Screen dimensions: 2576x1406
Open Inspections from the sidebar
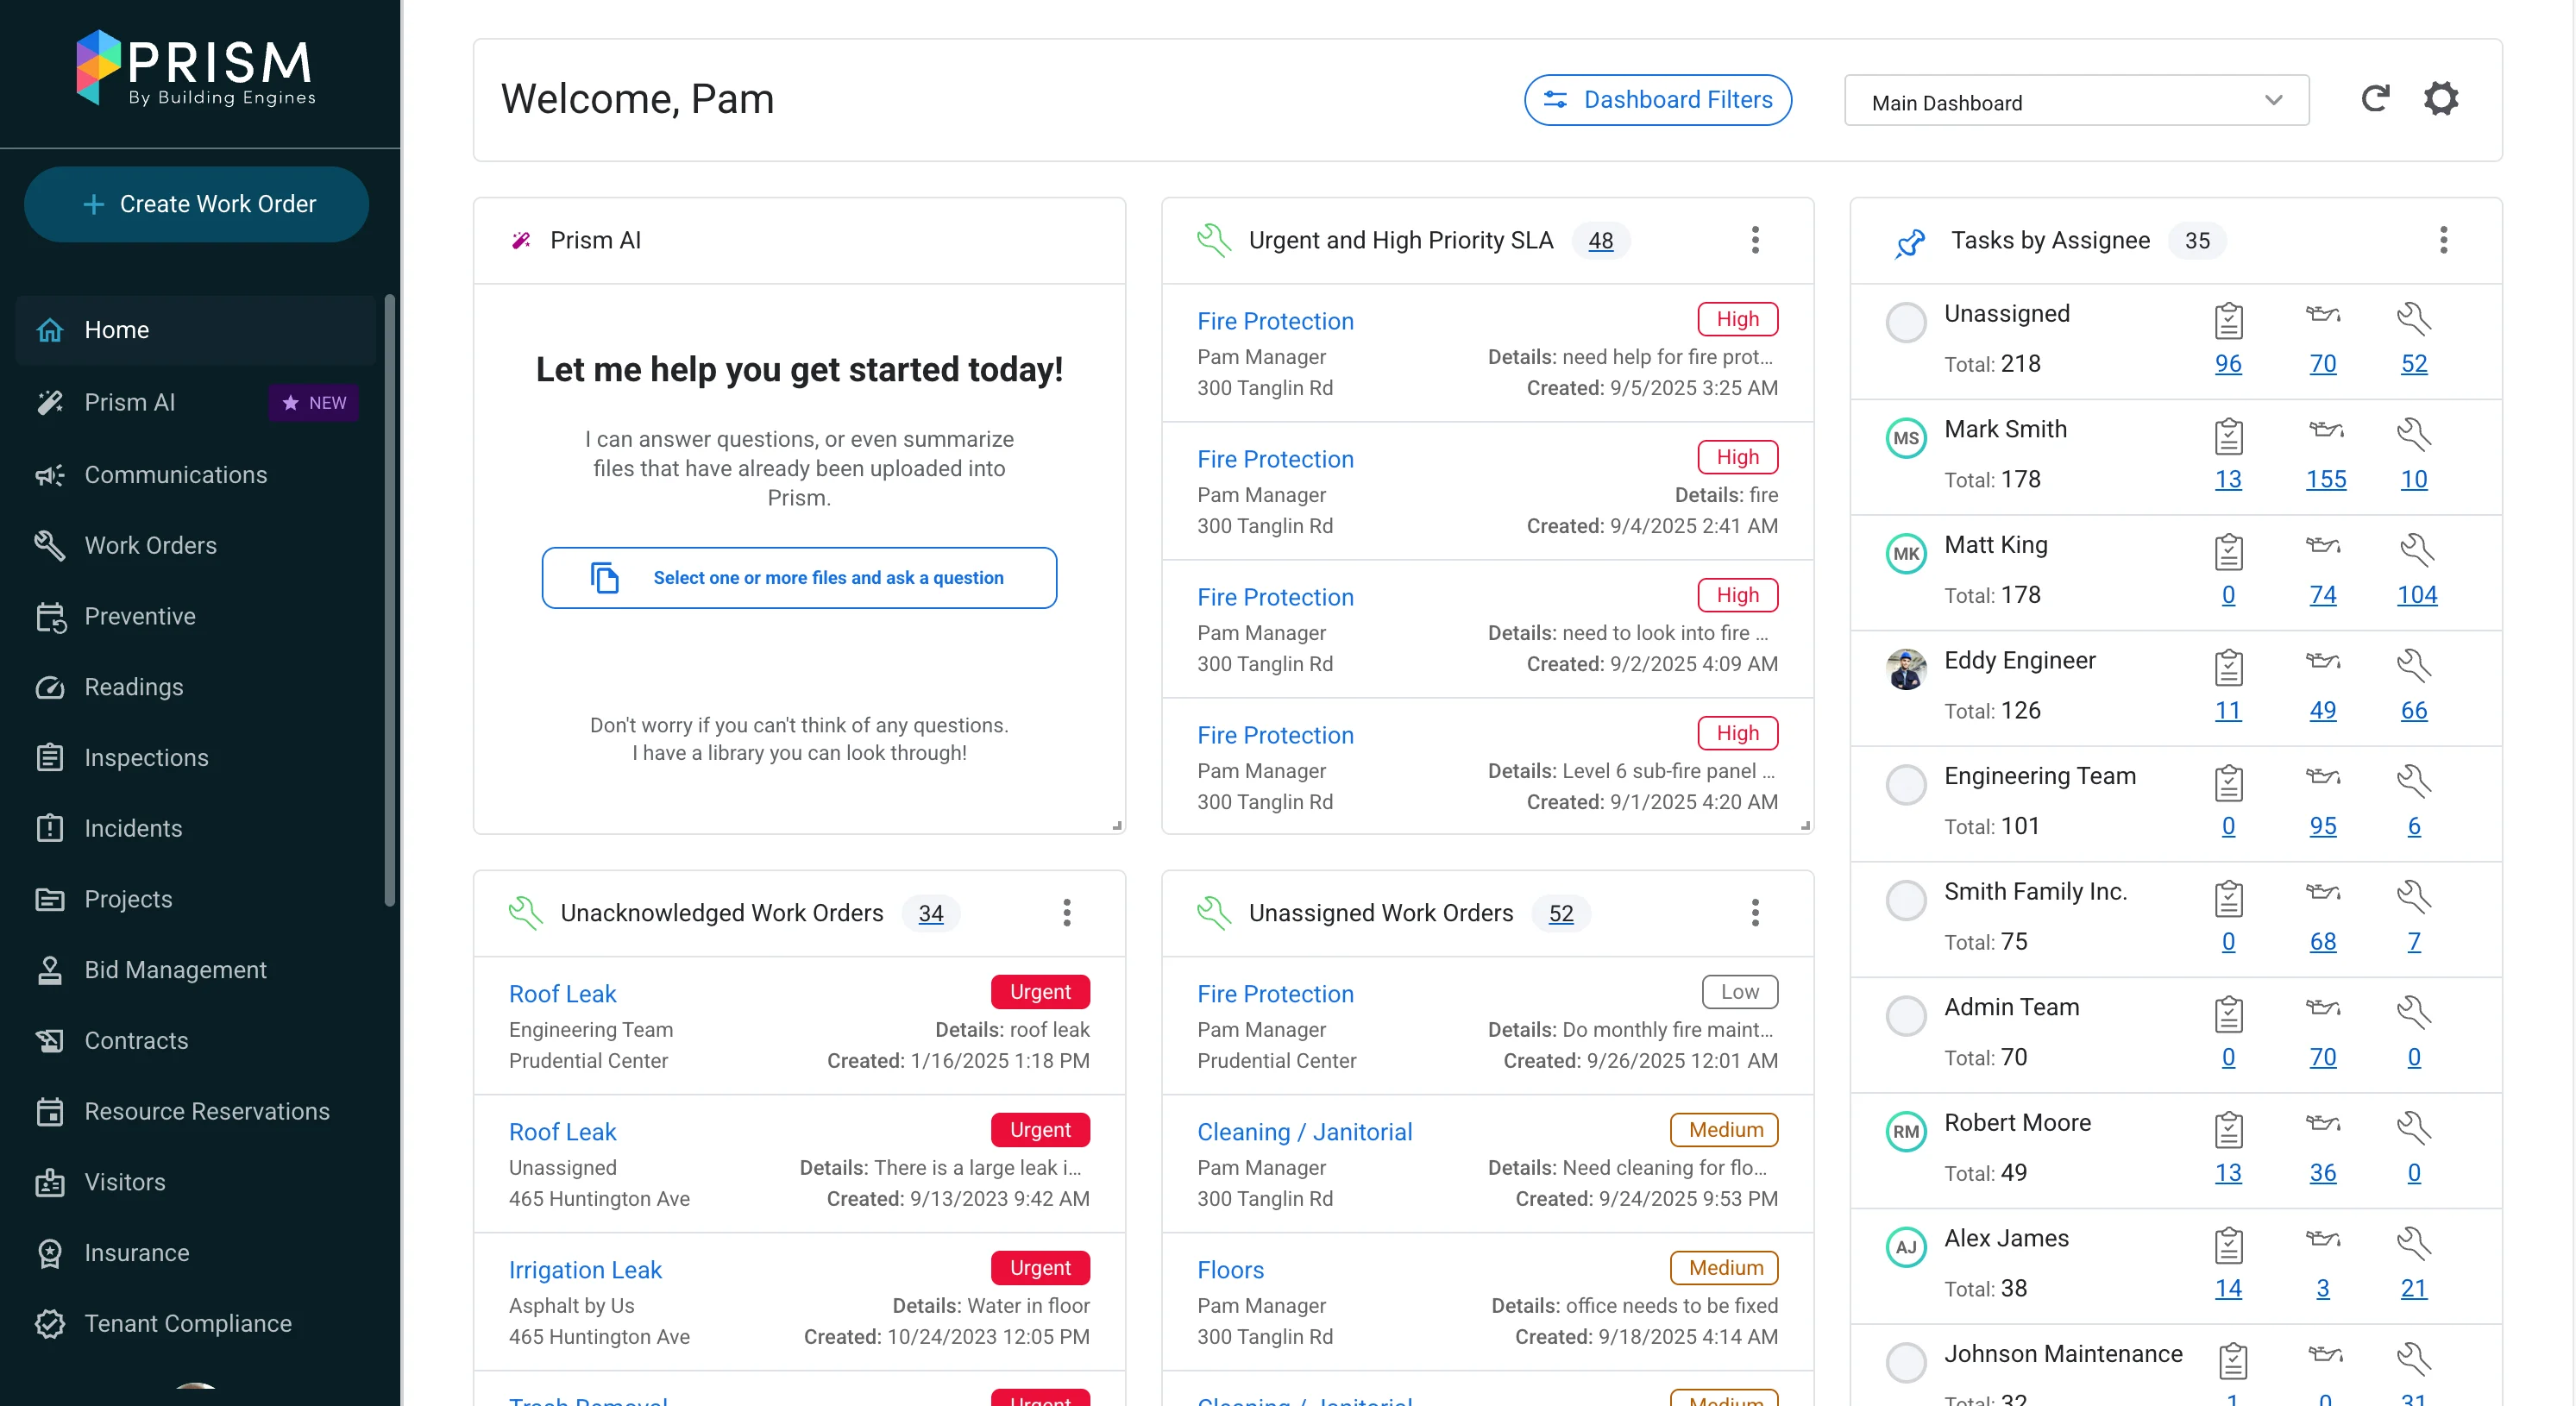click(146, 757)
